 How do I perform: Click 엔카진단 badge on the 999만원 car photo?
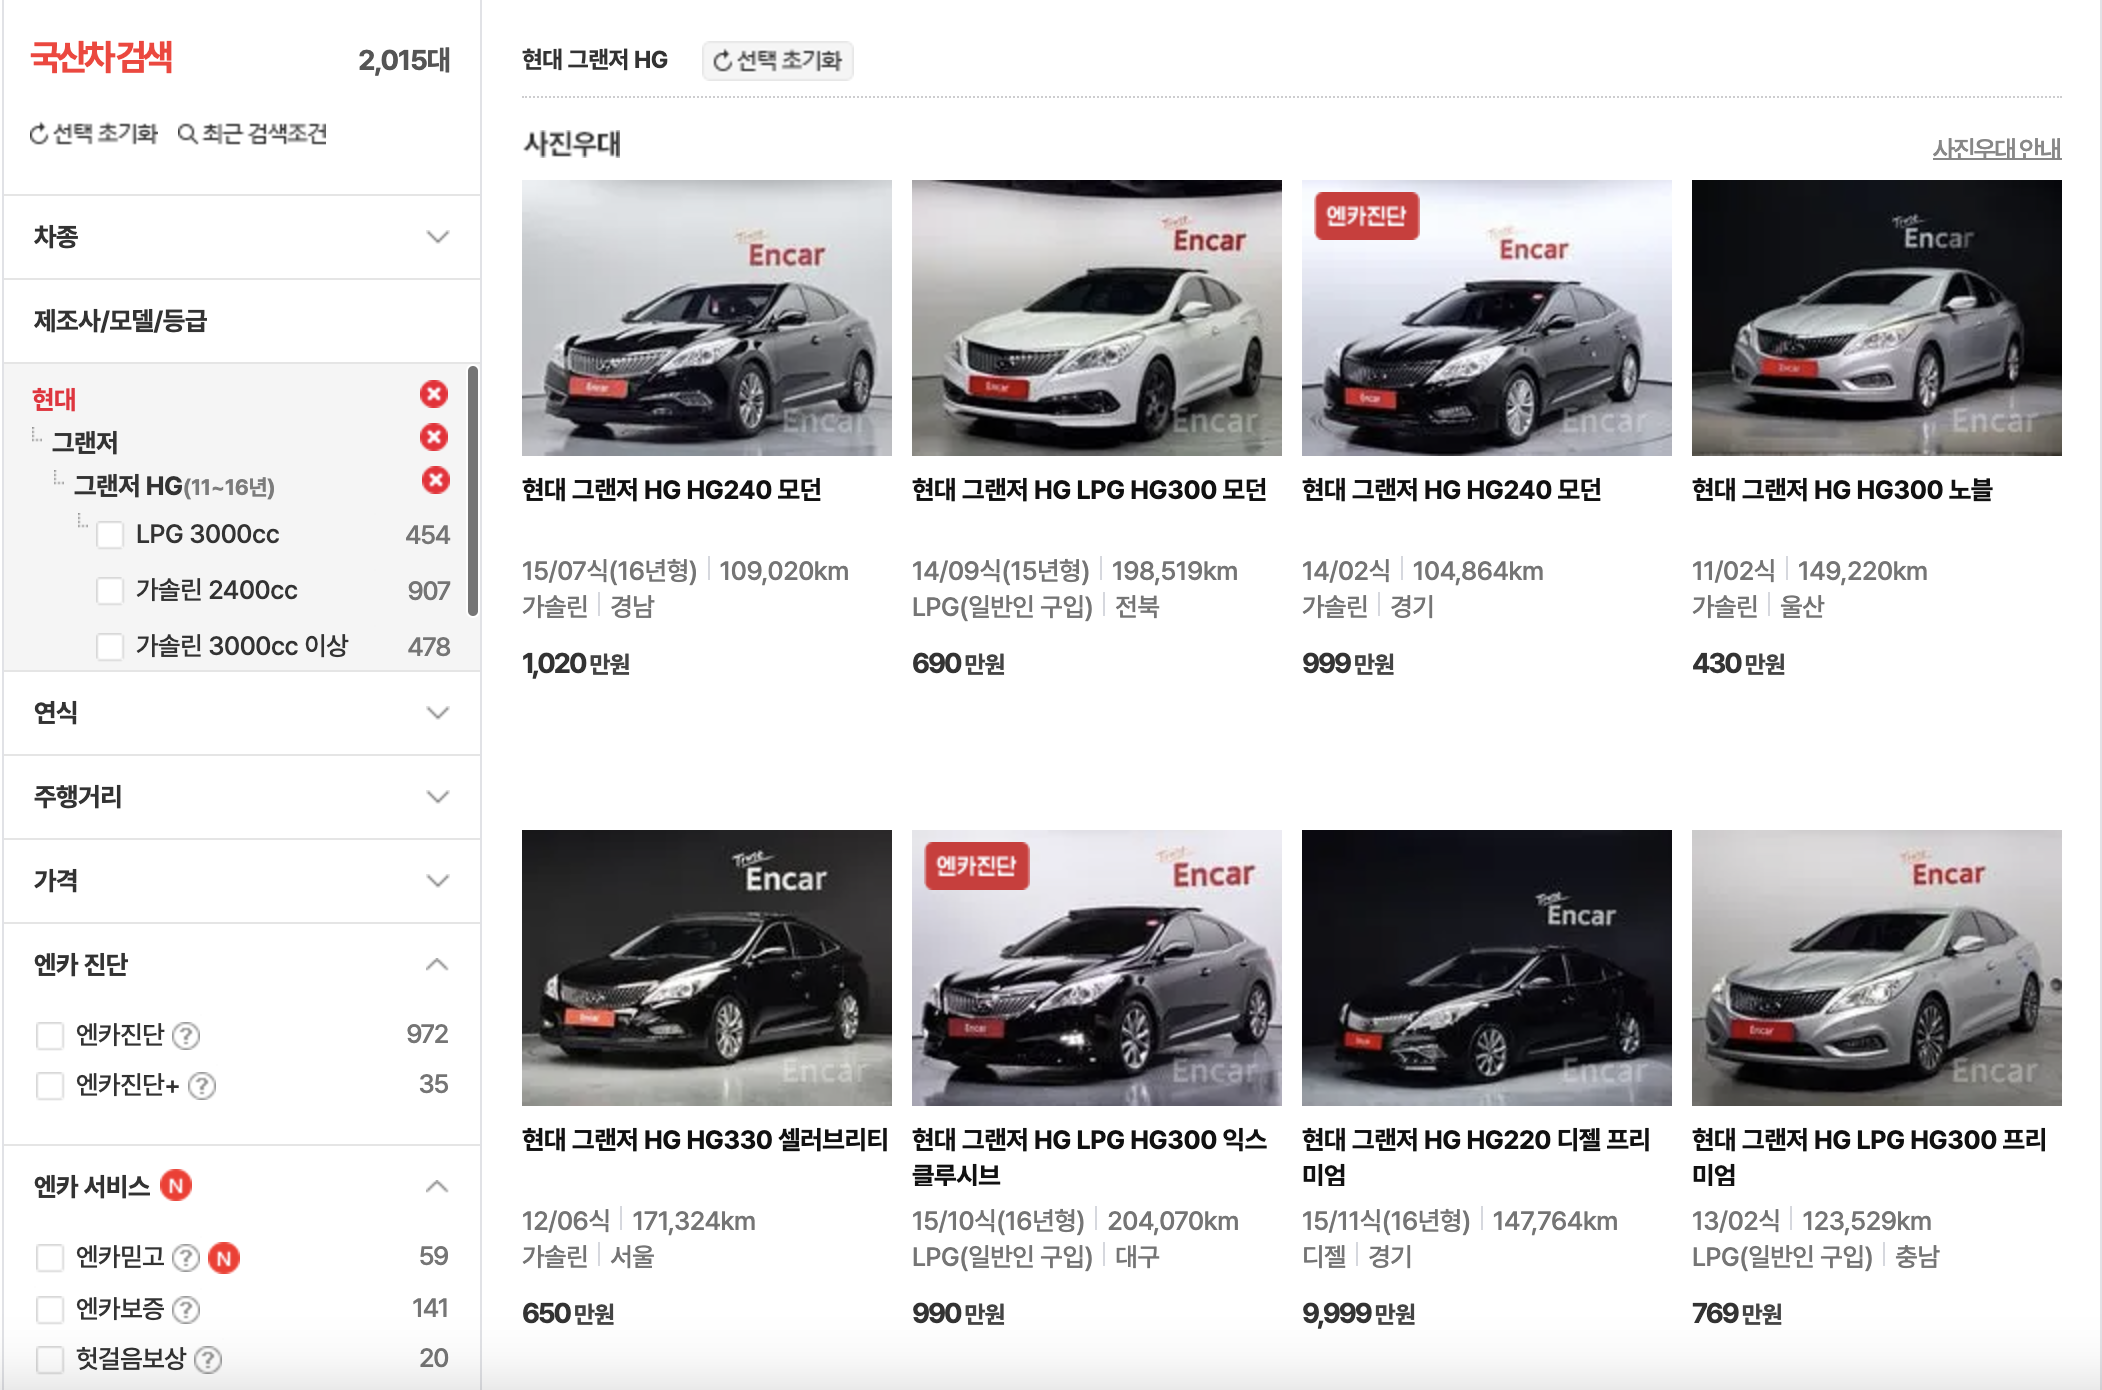[1366, 216]
